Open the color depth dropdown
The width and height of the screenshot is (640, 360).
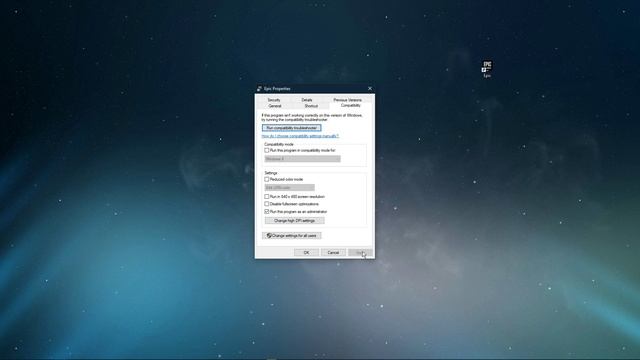290,188
